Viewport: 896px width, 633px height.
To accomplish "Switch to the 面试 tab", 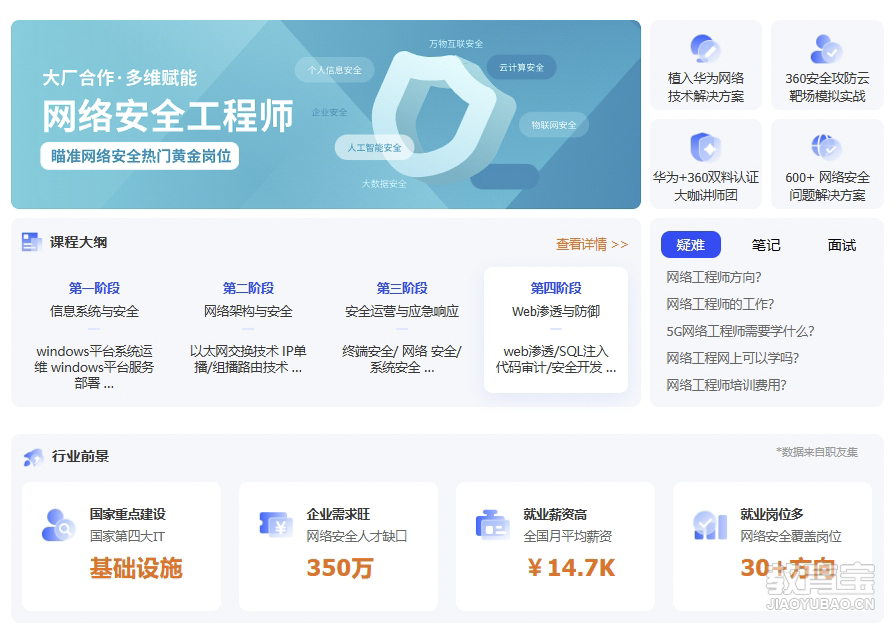I will (x=842, y=245).
